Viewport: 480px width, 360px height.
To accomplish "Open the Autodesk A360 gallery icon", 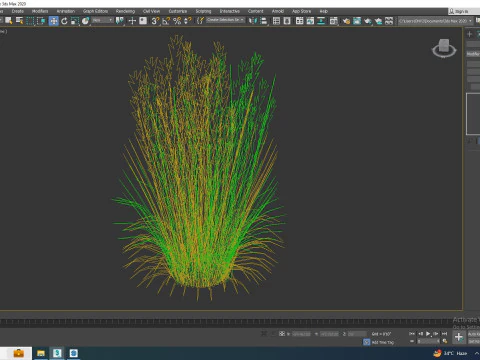I will tap(389, 21).
